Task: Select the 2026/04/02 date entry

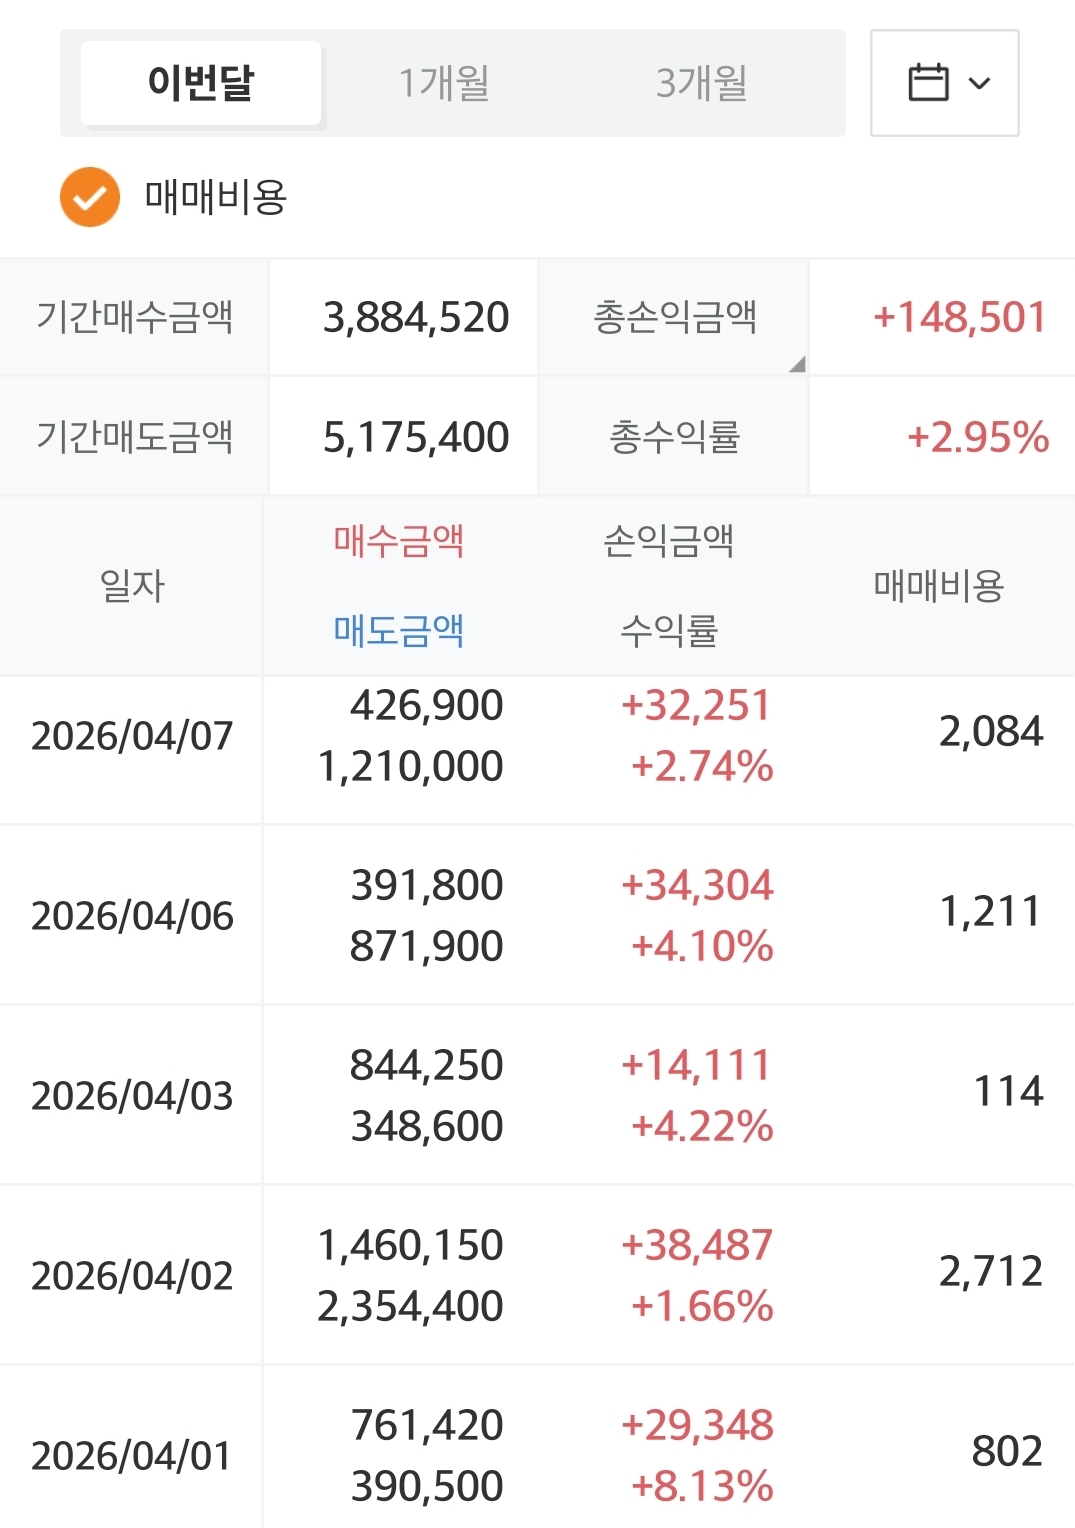Action: (x=132, y=1276)
